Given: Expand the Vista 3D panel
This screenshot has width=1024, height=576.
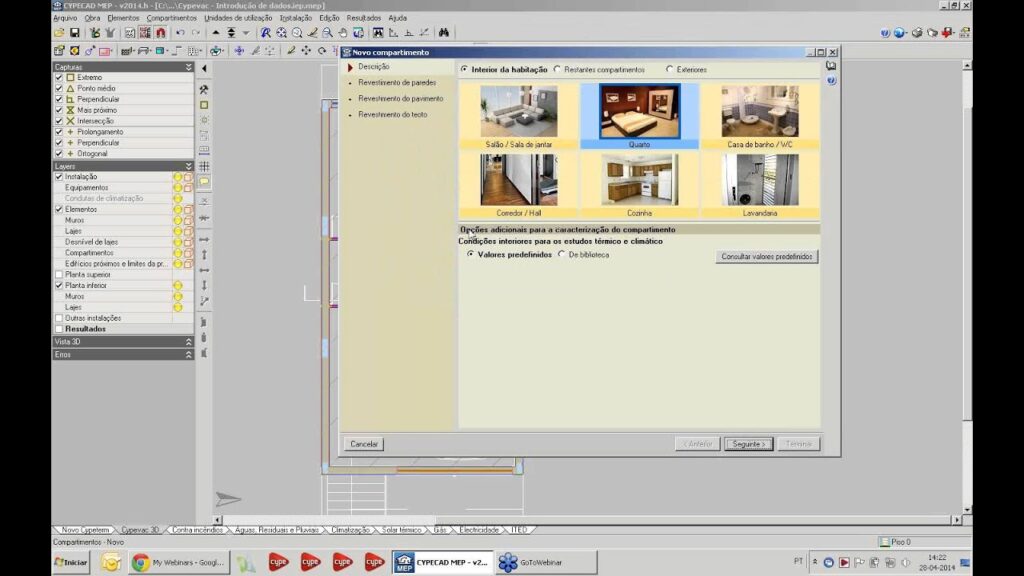Looking at the screenshot, I should 188,341.
